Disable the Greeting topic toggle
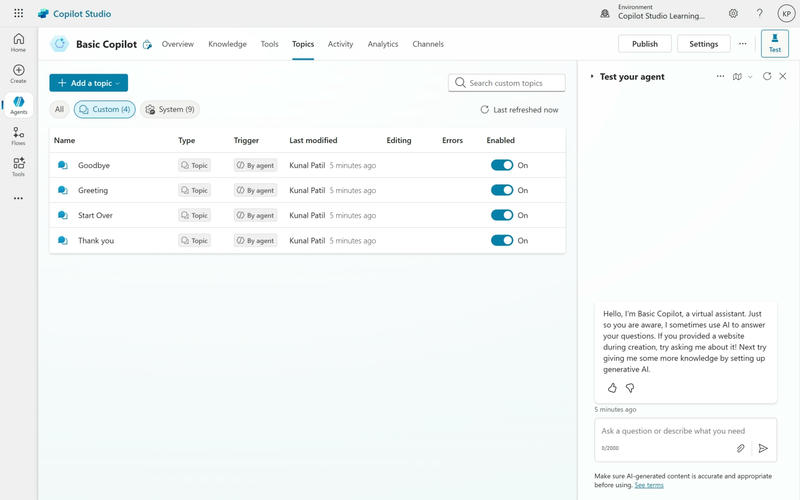800x500 pixels. click(502, 190)
